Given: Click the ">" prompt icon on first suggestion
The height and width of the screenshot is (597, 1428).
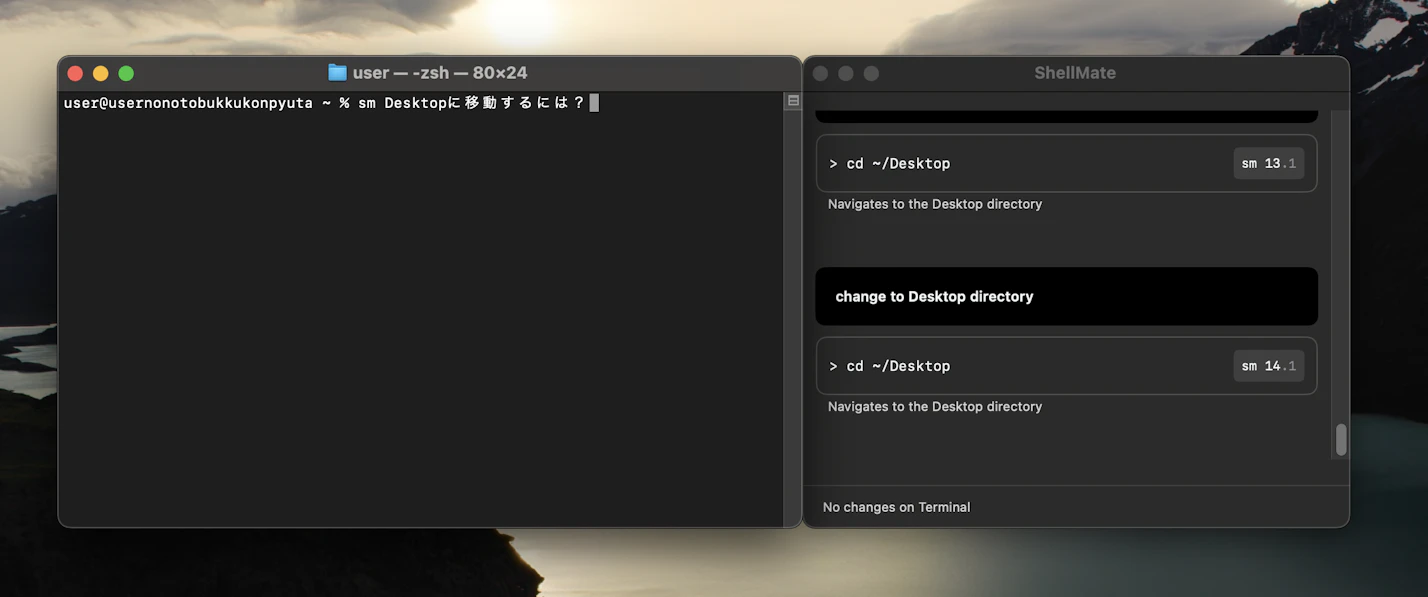Looking at the screenshot, I should [834, 163].
